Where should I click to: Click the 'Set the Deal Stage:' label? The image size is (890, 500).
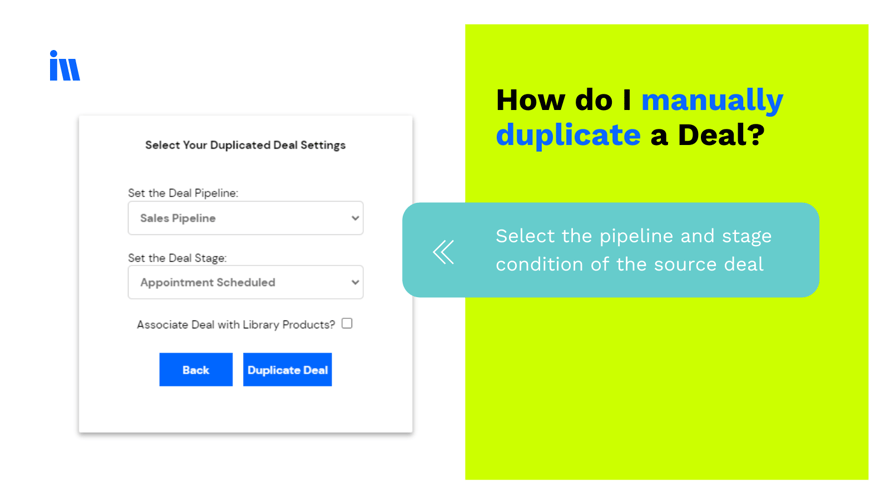coord(177,258)
